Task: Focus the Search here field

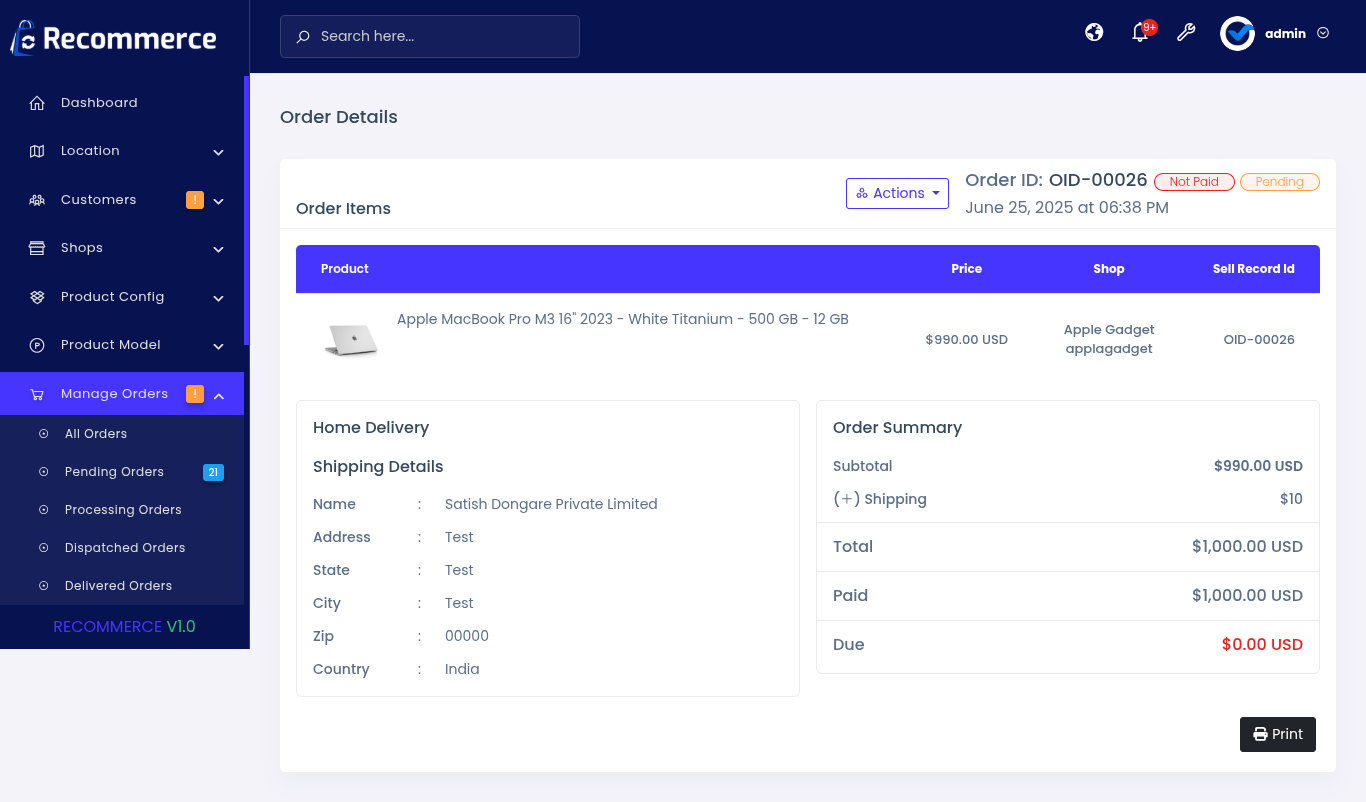Action: tap(430, 36)
